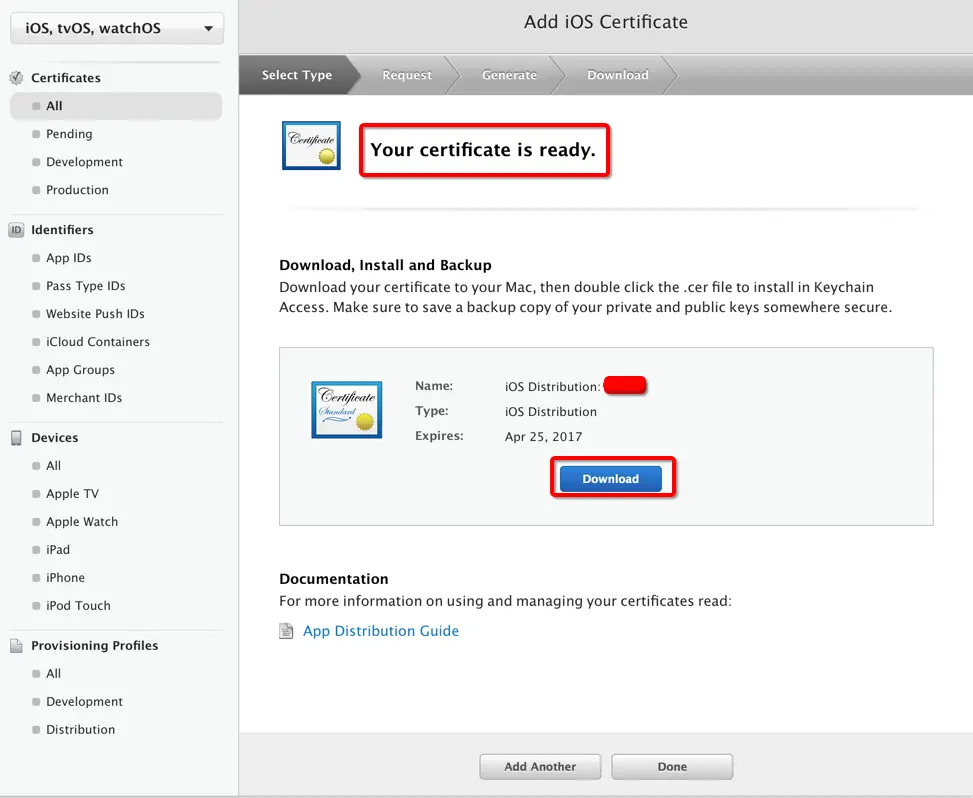Click the Request step
The width and height of the screenshot is (973, 798).
(x=407, y=75)
